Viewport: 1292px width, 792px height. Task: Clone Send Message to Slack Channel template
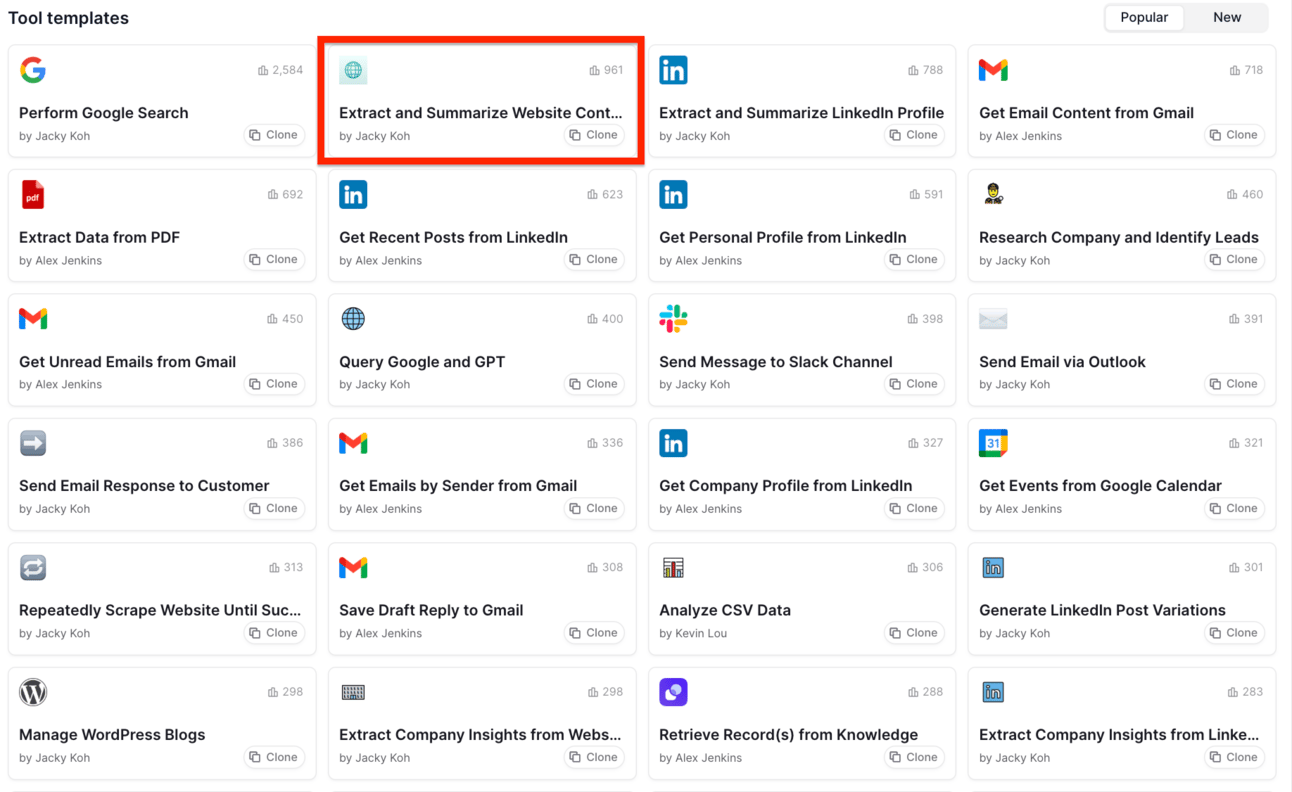tap(914, 384)
